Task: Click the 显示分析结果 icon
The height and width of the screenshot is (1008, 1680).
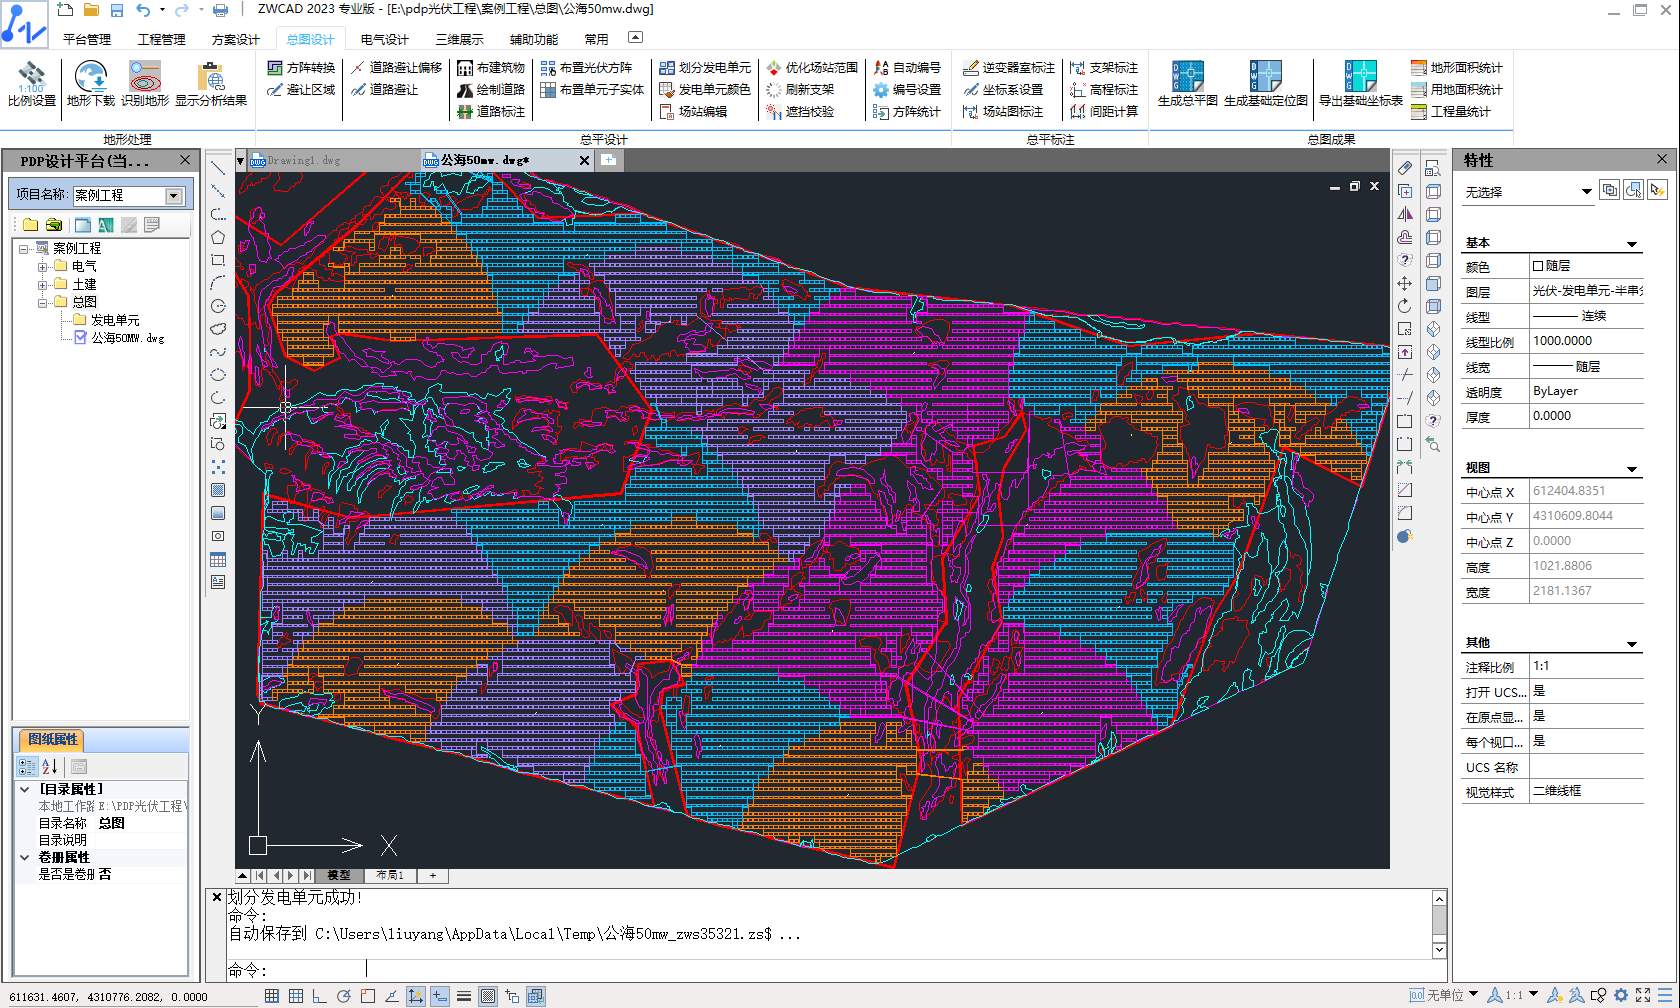Action: pyautogui.click(x=211, y=78)
